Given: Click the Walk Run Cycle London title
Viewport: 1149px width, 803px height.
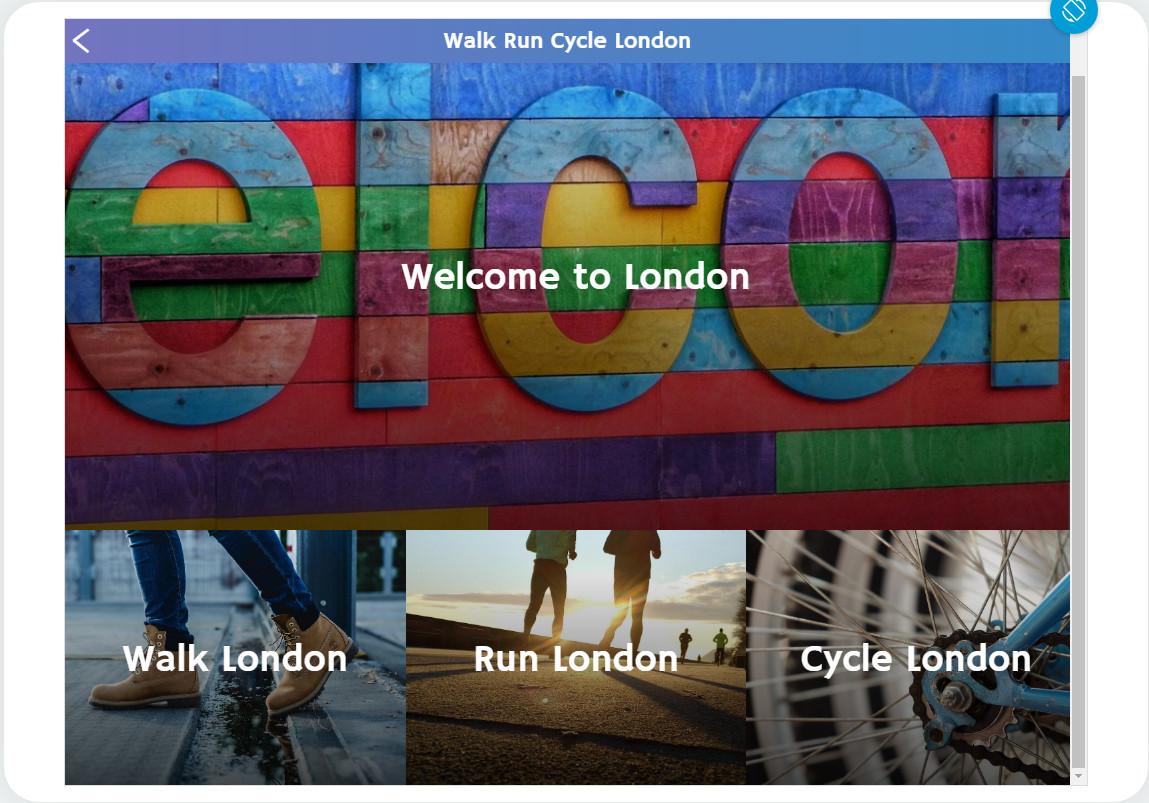Looking at the screenshot, I should (x=566, y=40).
